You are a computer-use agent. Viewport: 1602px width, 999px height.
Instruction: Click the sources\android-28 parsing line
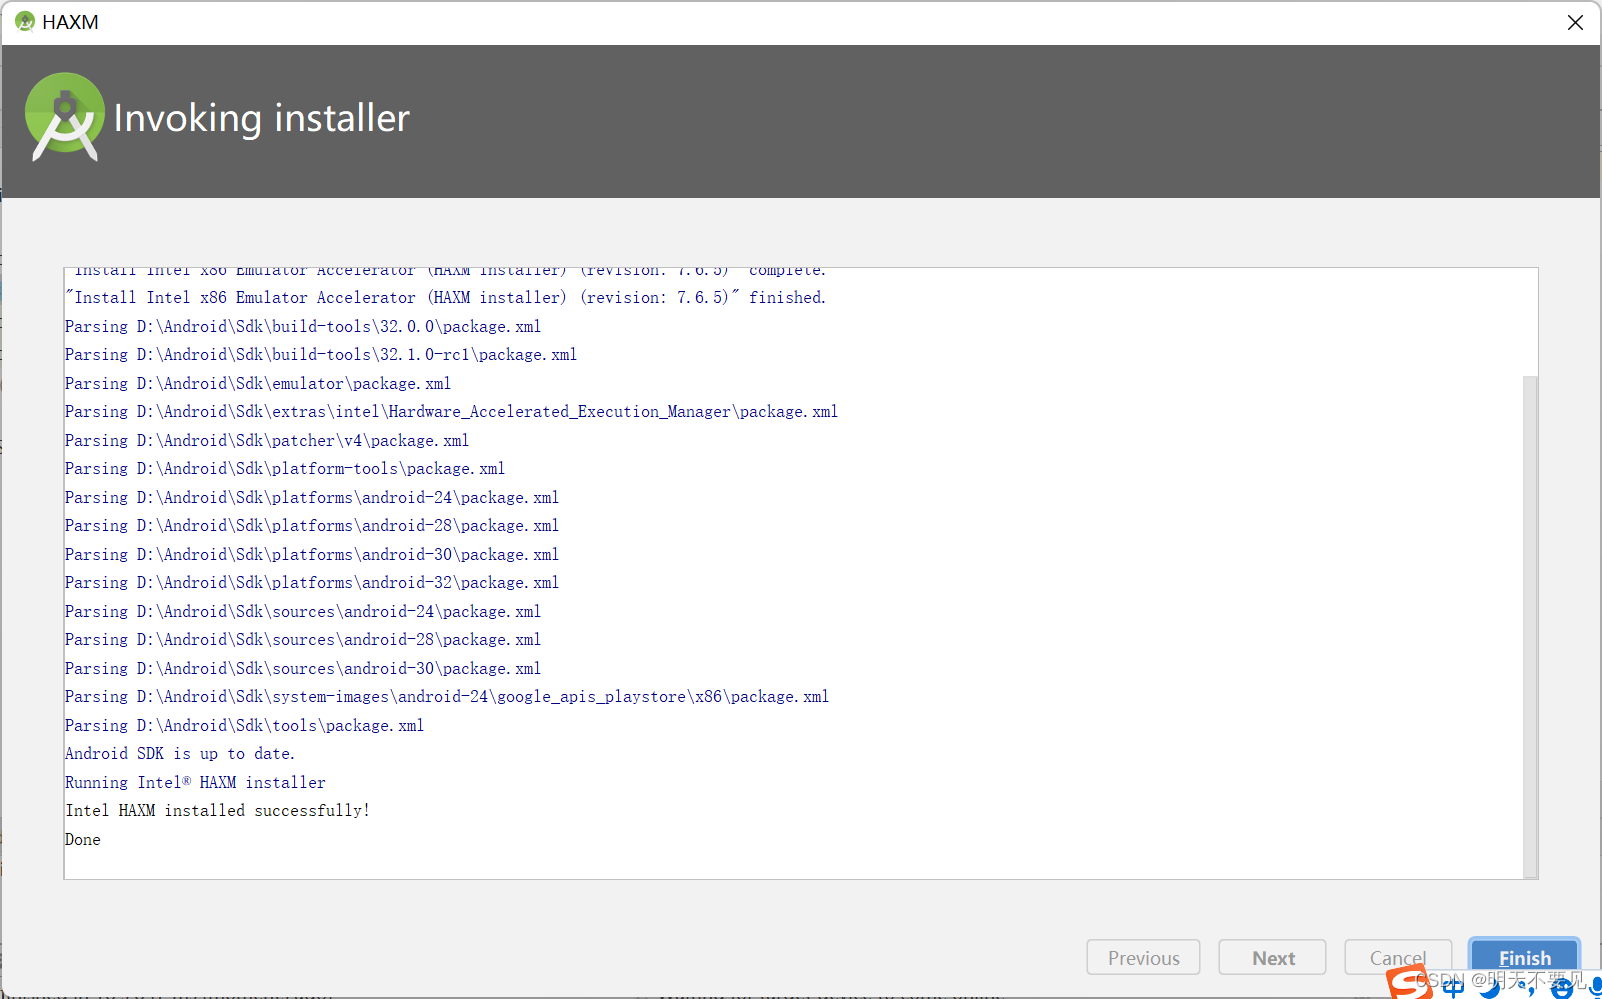point(303,639)
